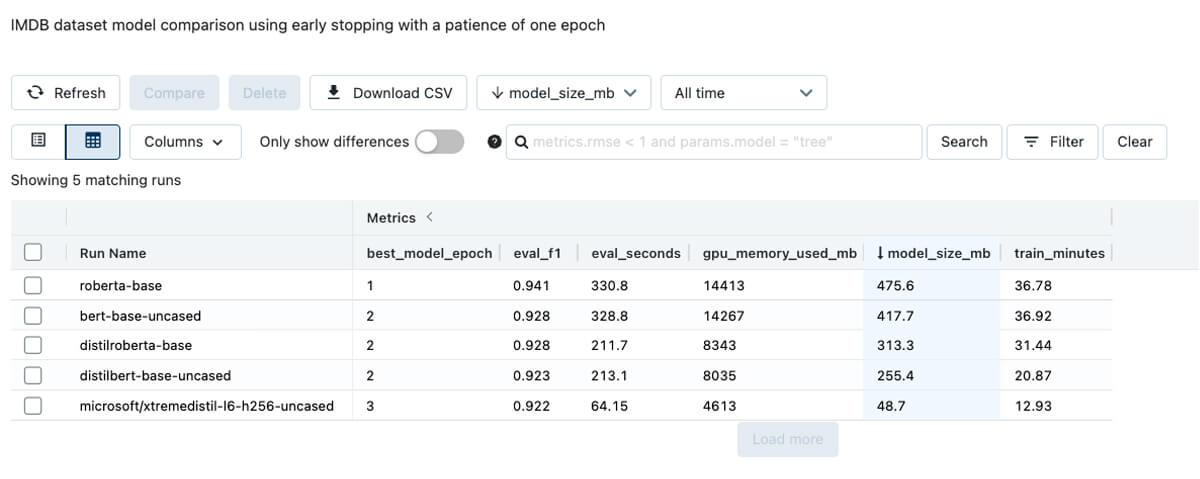Viewport: 1200px width, 479px height.
Task: Tick the distilbert-base-uncased checkbox
Action: 33,376
